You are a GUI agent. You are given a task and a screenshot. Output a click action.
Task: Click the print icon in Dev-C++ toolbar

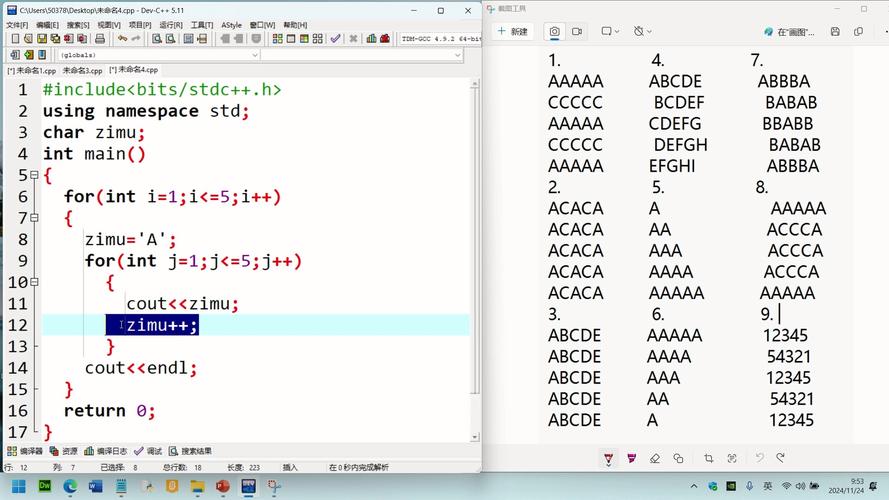(99, 39)
